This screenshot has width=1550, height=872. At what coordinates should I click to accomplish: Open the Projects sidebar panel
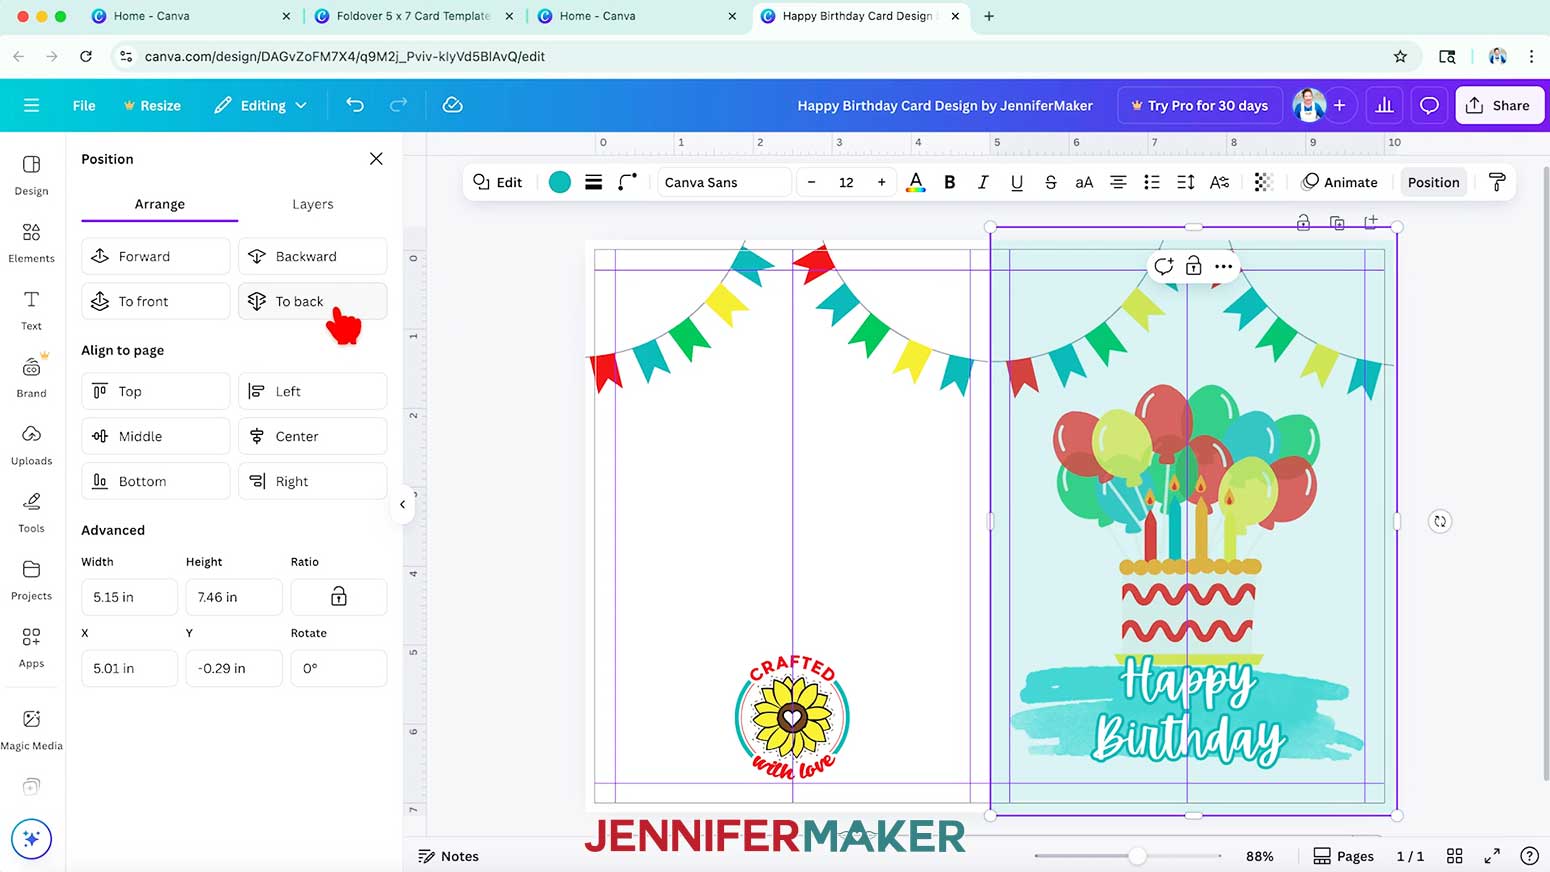(31, 580)
